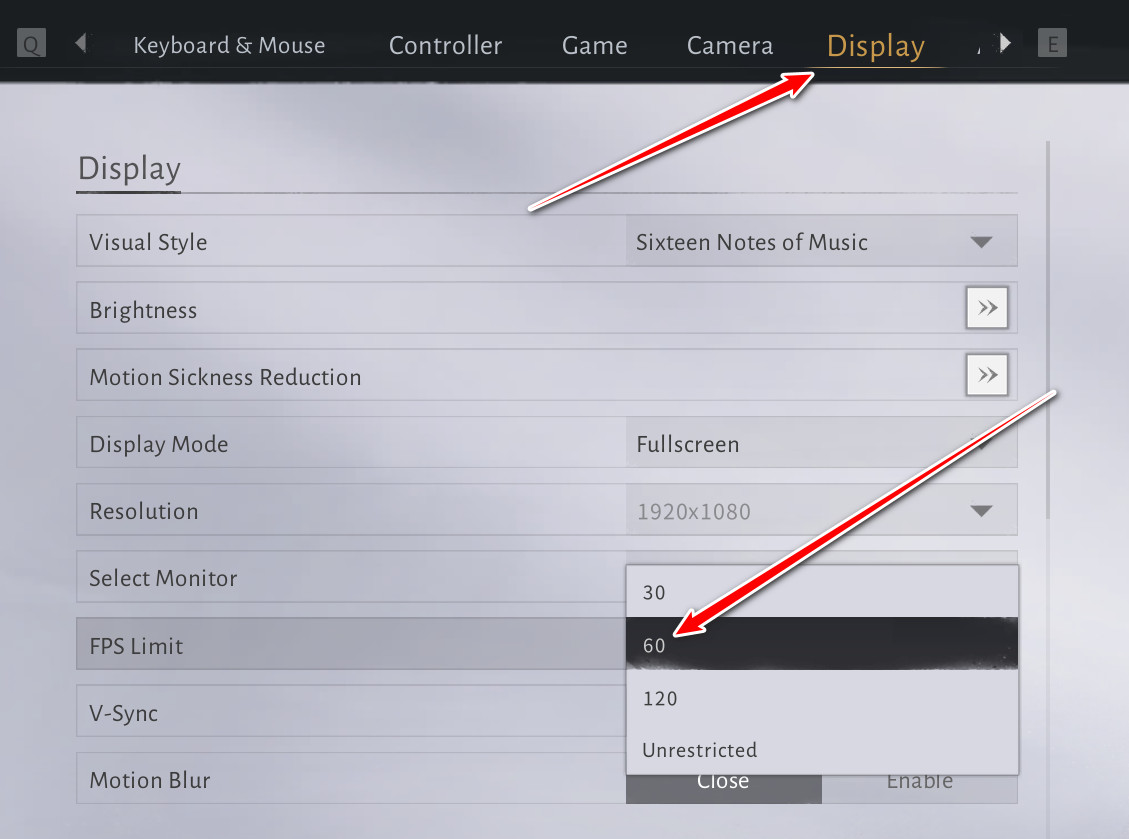This screenshot has width=1129, height=839.
Task: Choose 30 in FPS Limit list
Action: [x=821, y=592]
